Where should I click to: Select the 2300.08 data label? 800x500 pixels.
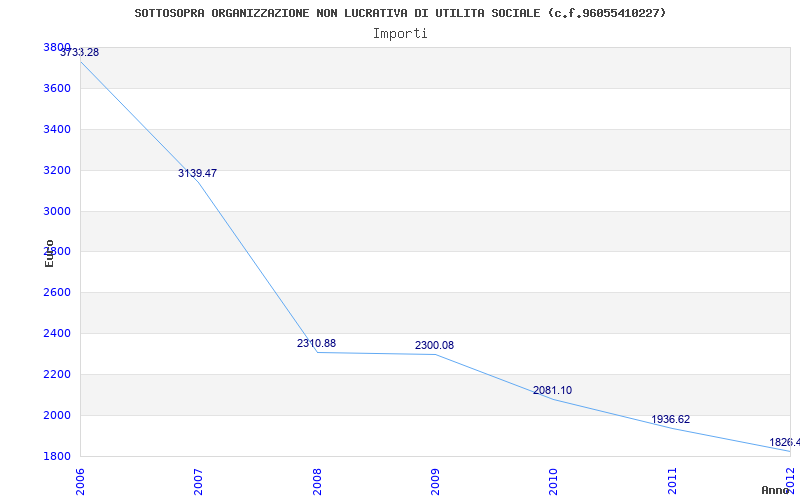coord(434,345)
